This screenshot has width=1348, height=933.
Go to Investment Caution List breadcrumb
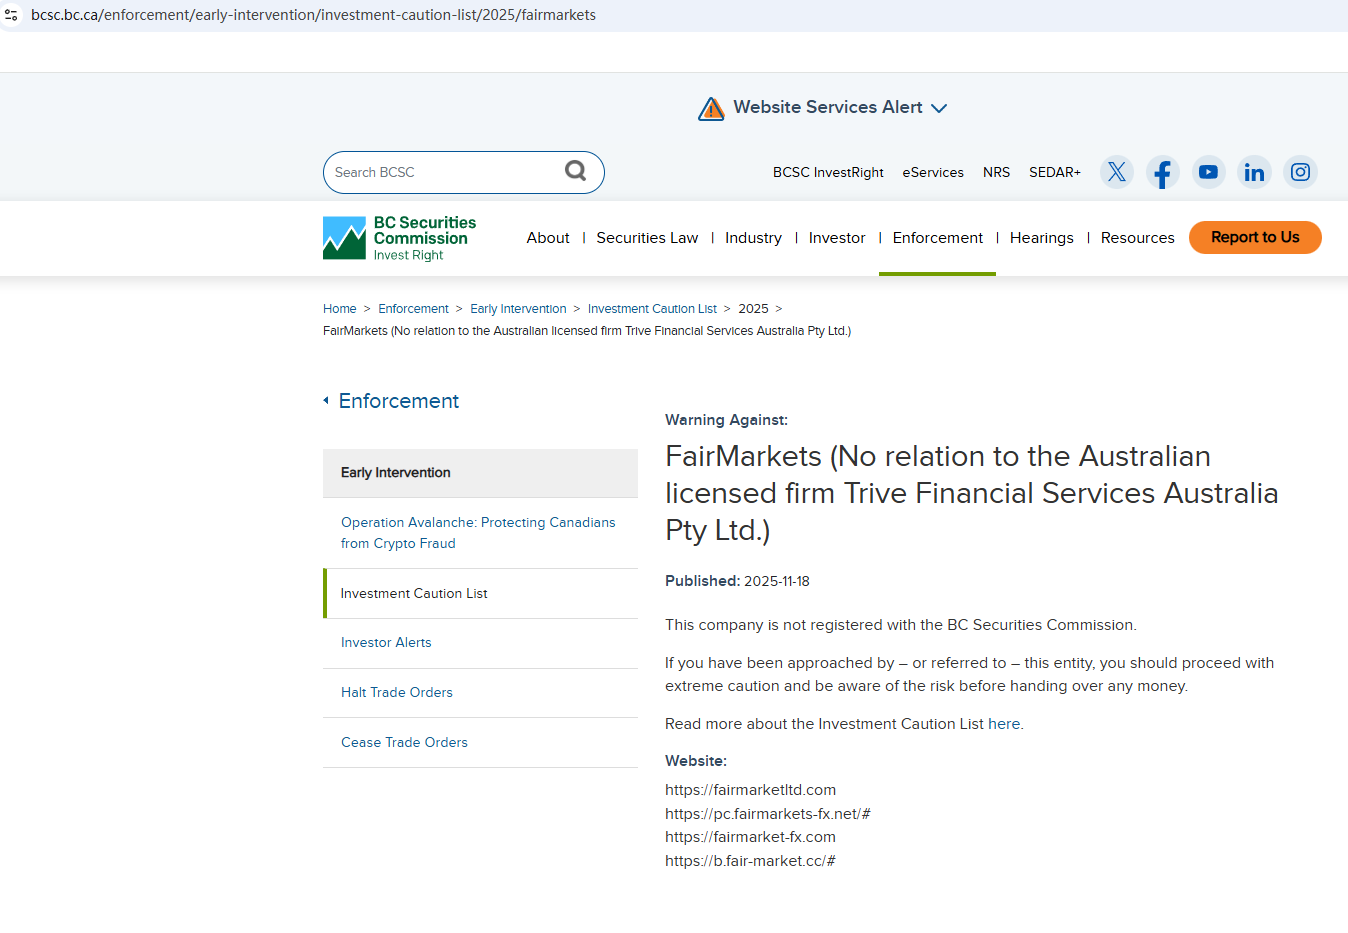coord(652,309)
